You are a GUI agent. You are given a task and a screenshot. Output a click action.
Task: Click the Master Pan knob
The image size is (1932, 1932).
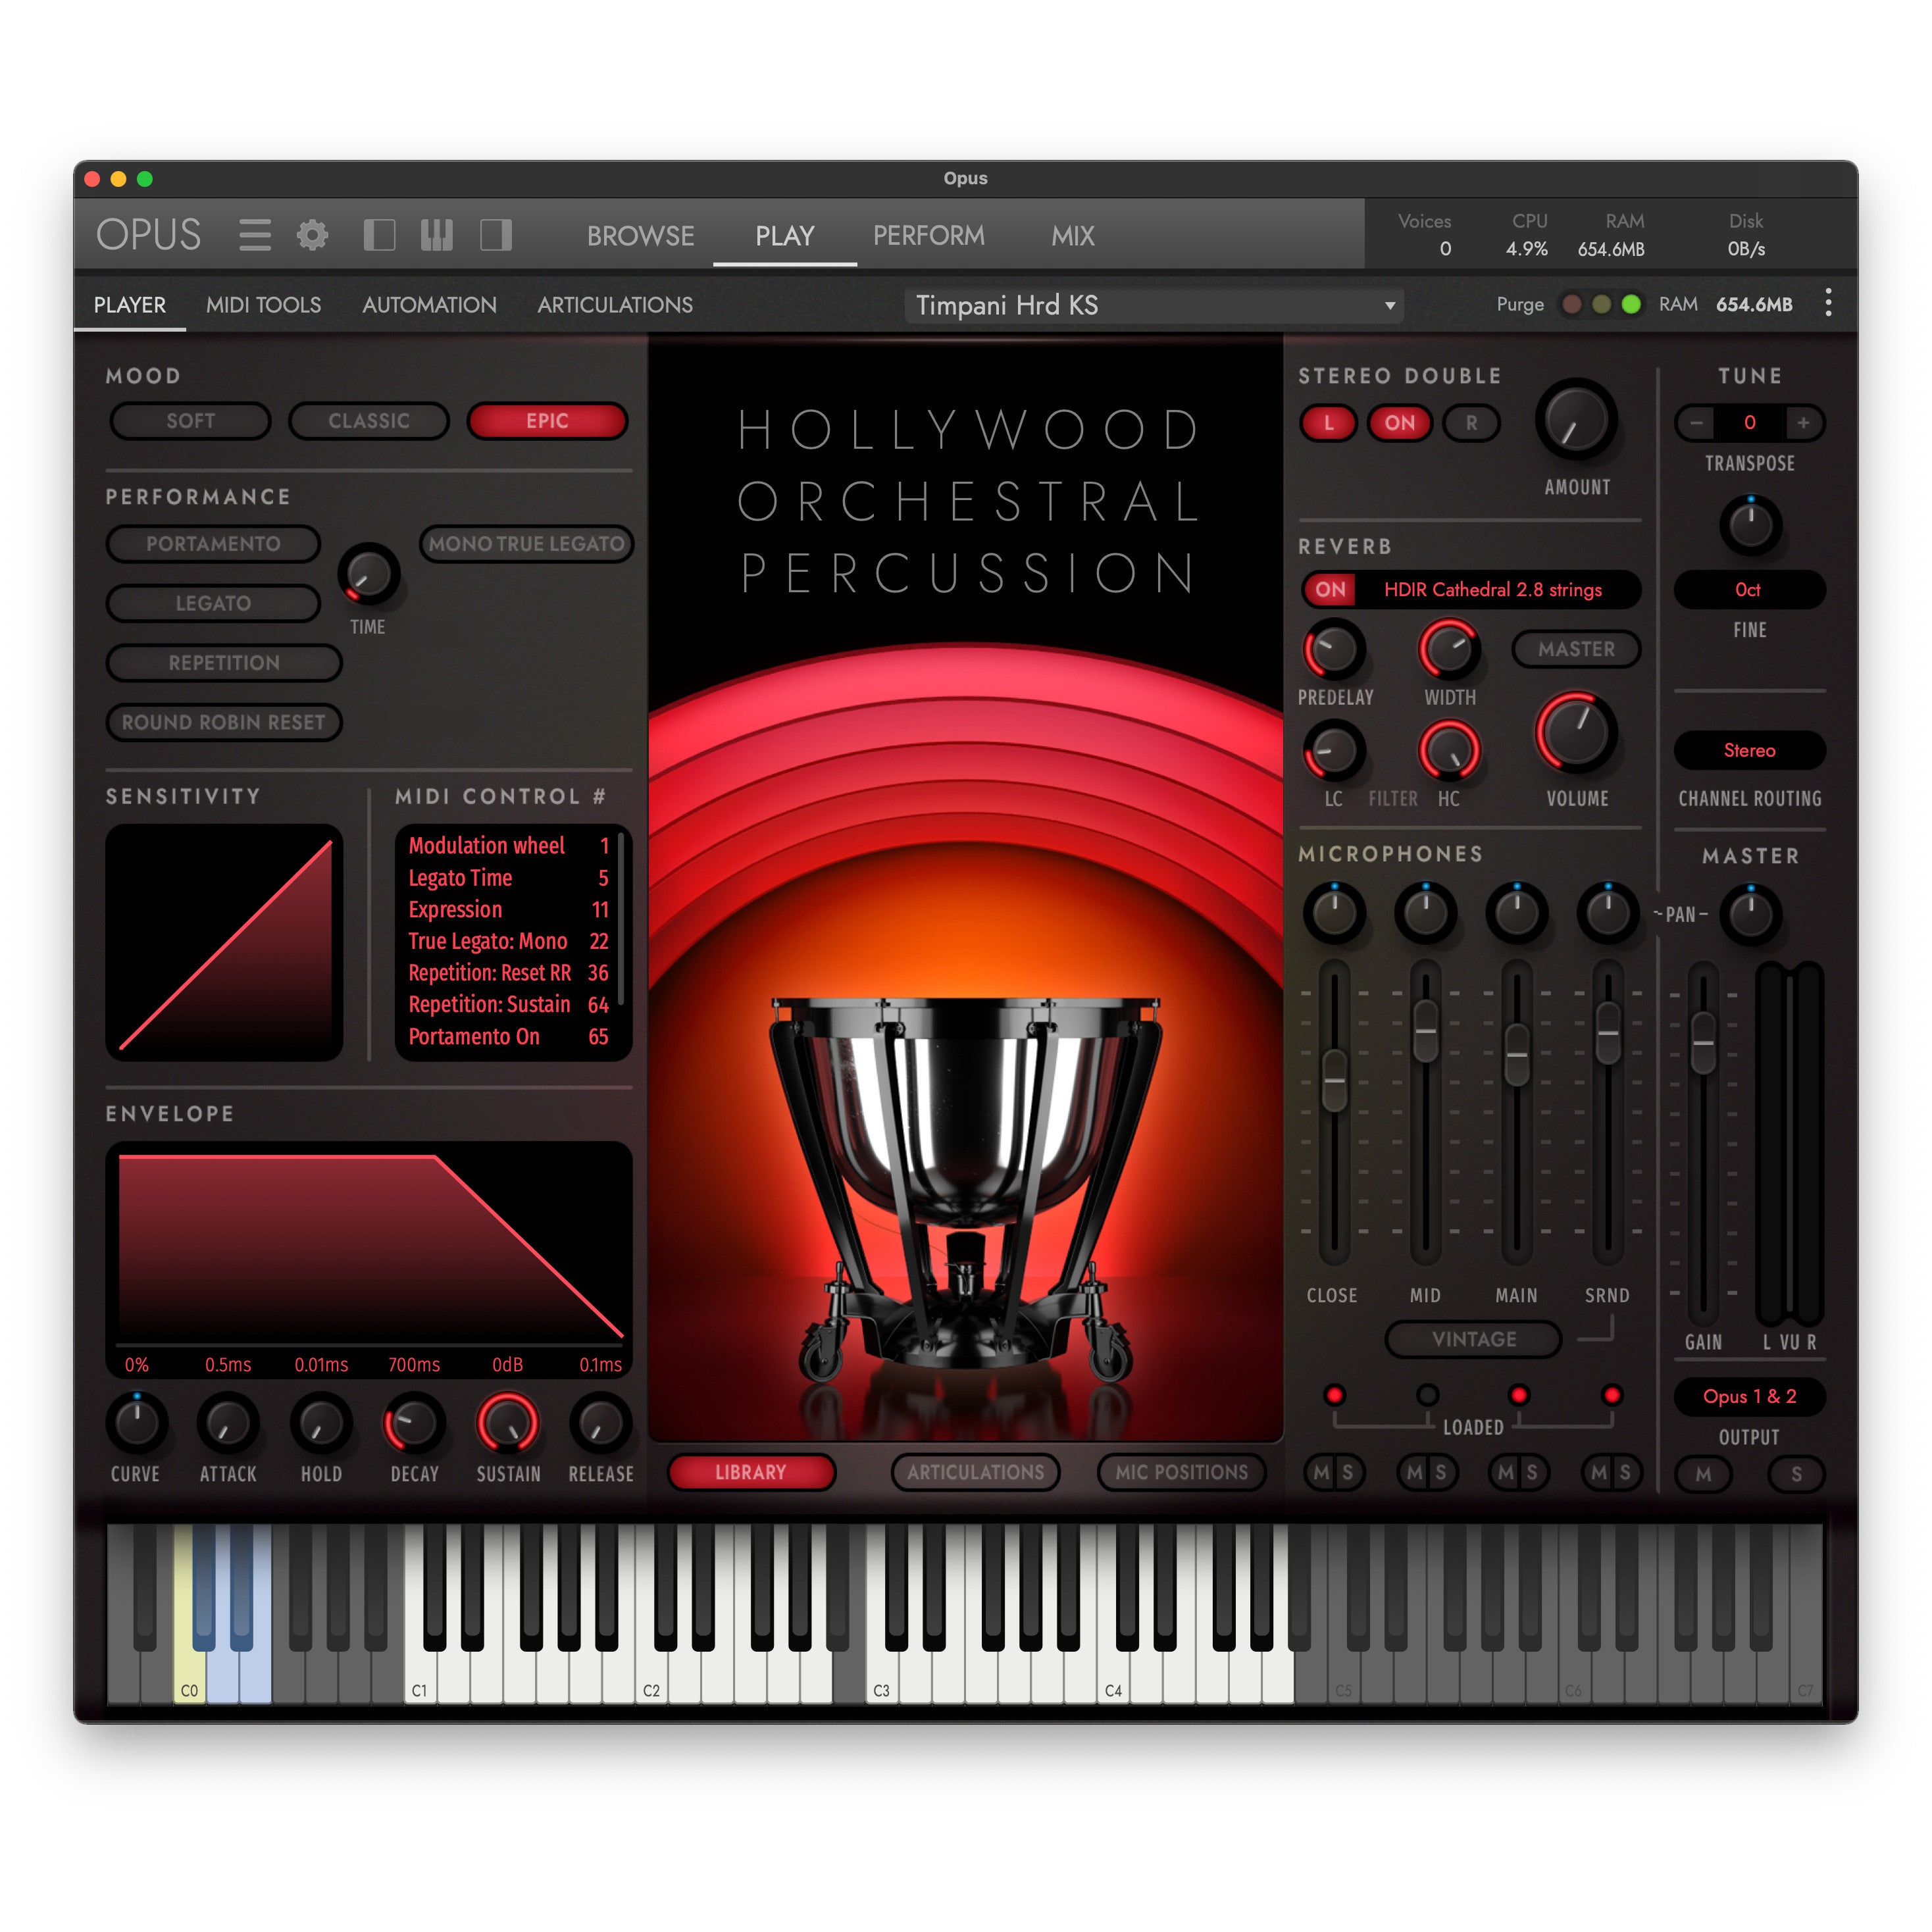click(x=1750, y=914)
